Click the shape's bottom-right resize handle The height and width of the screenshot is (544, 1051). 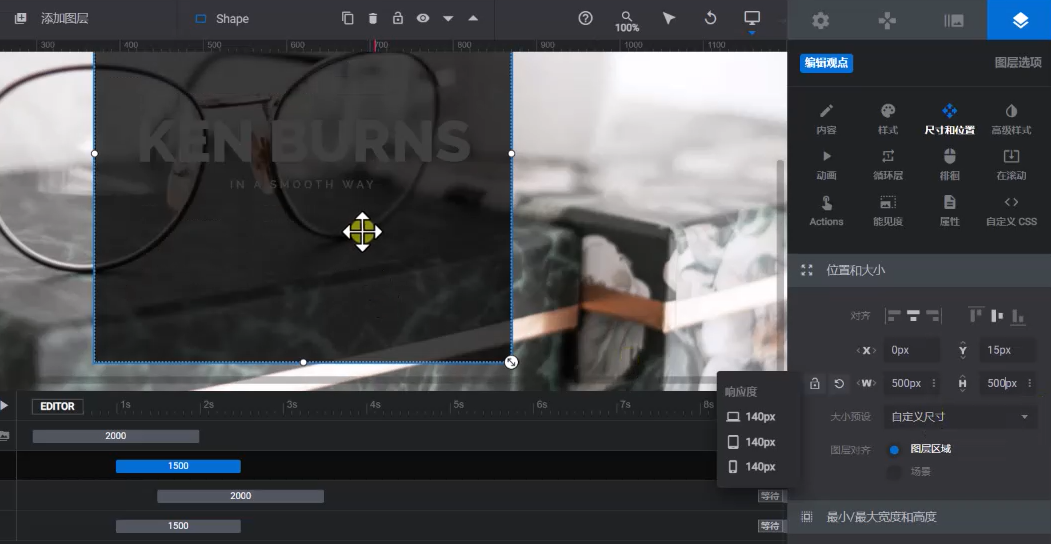pyautogui.click(x=511, y=362)
